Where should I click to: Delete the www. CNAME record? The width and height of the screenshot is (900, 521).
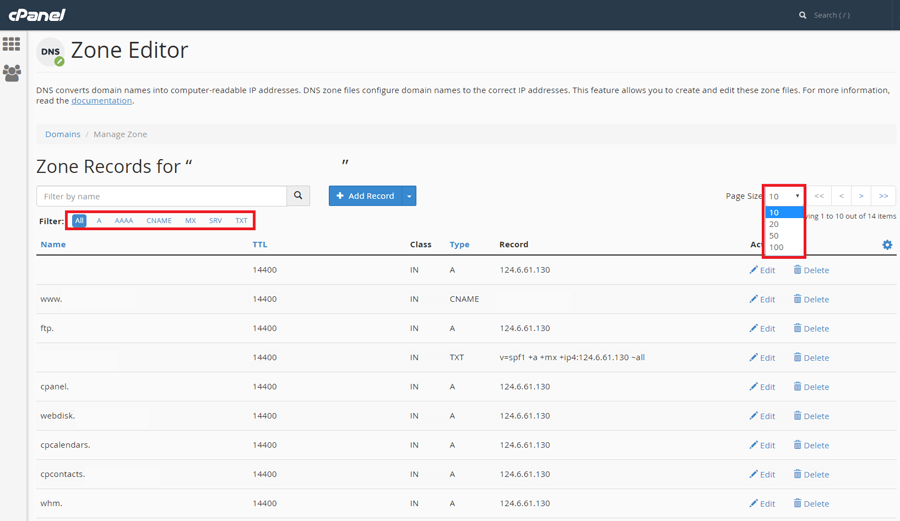[x=811, y=299]
